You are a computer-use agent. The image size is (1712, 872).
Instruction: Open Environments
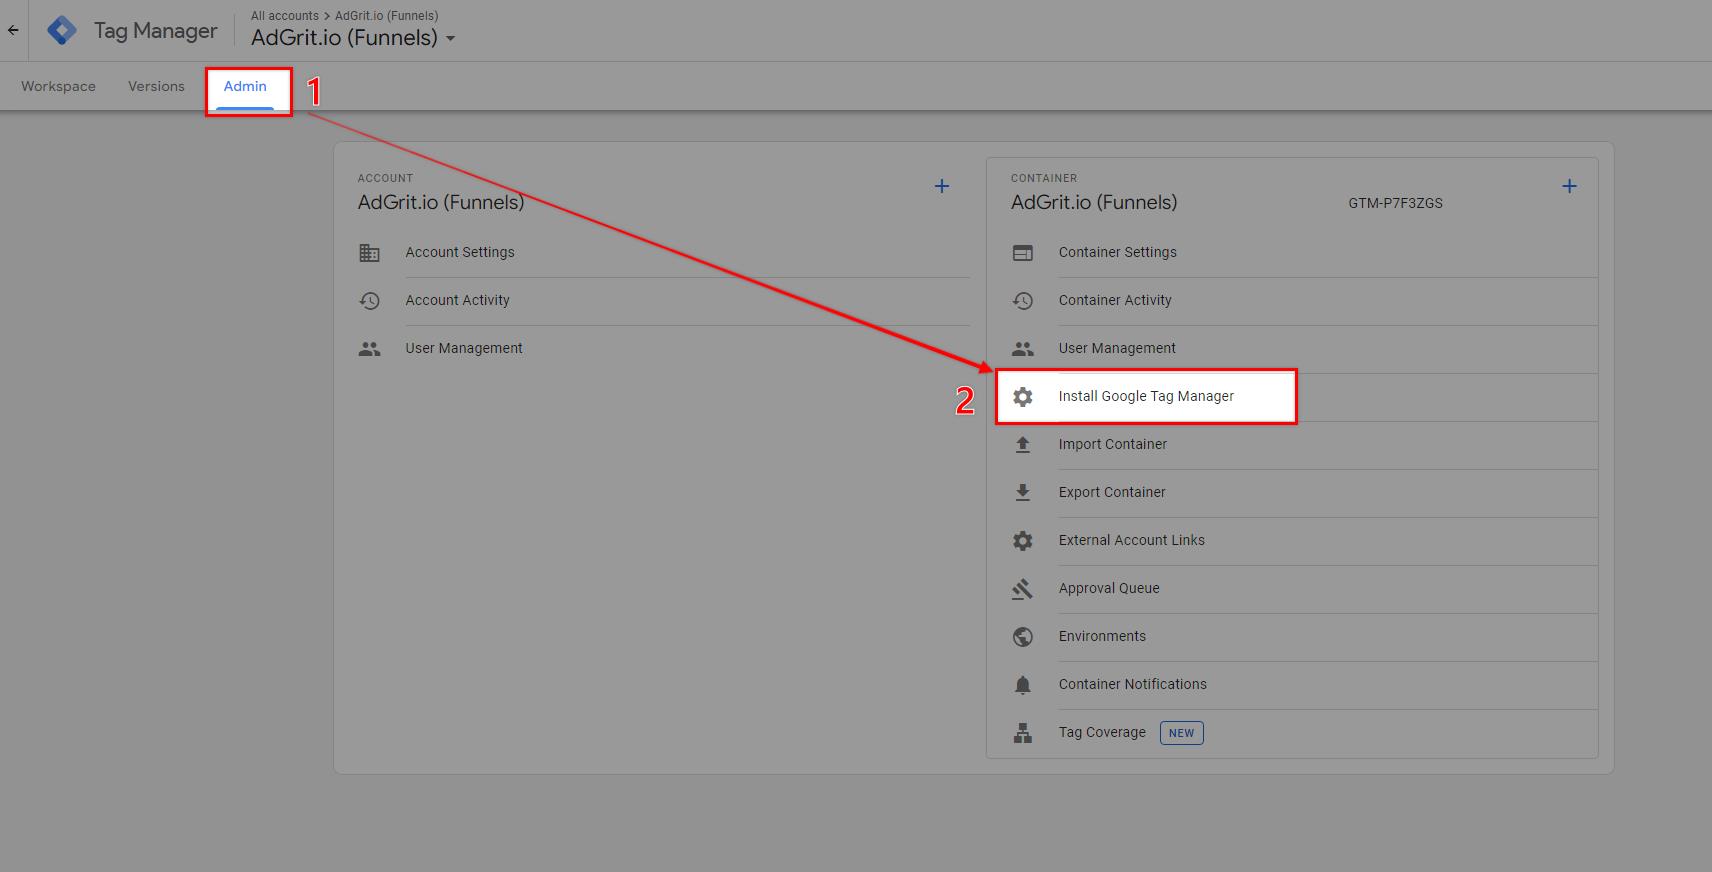(x=1102, y=636)
